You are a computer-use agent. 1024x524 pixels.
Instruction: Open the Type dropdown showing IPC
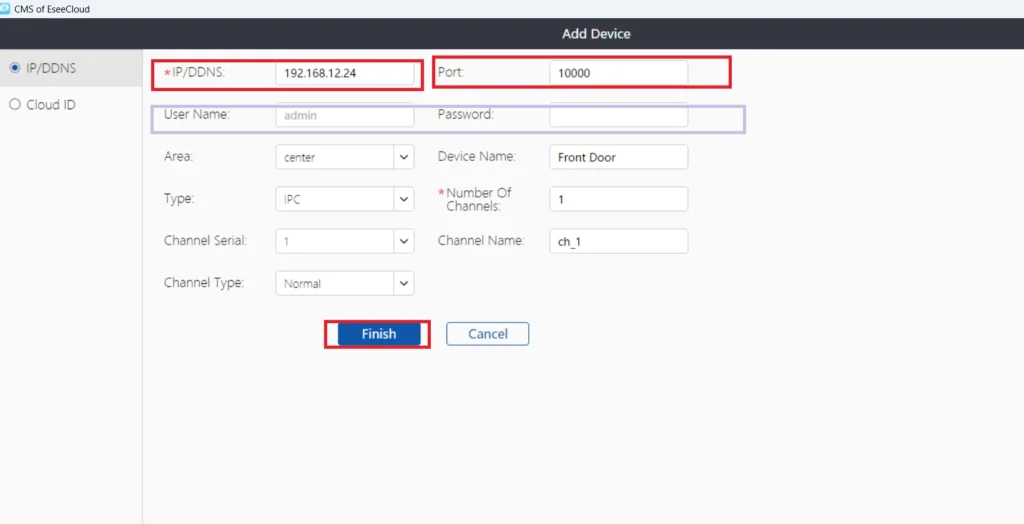pyautogui.click(x=344, y=199)
